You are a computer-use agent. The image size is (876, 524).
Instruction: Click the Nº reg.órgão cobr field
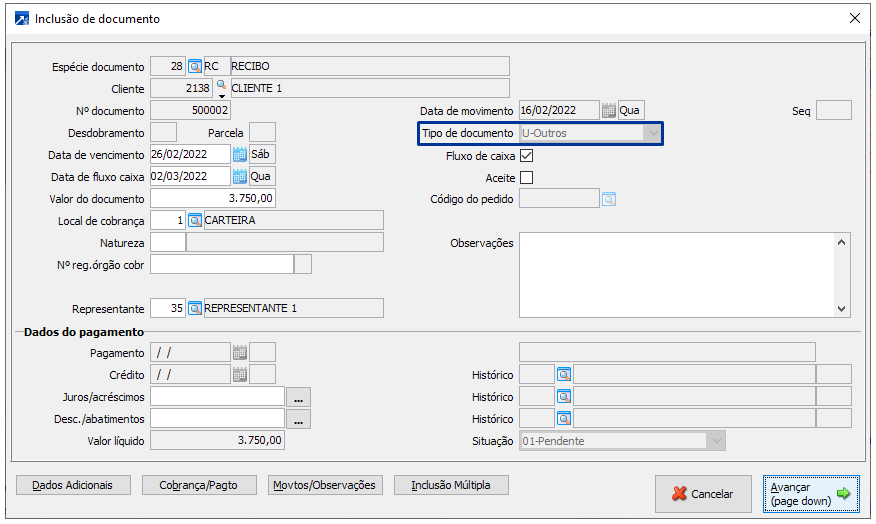(222, 264)
